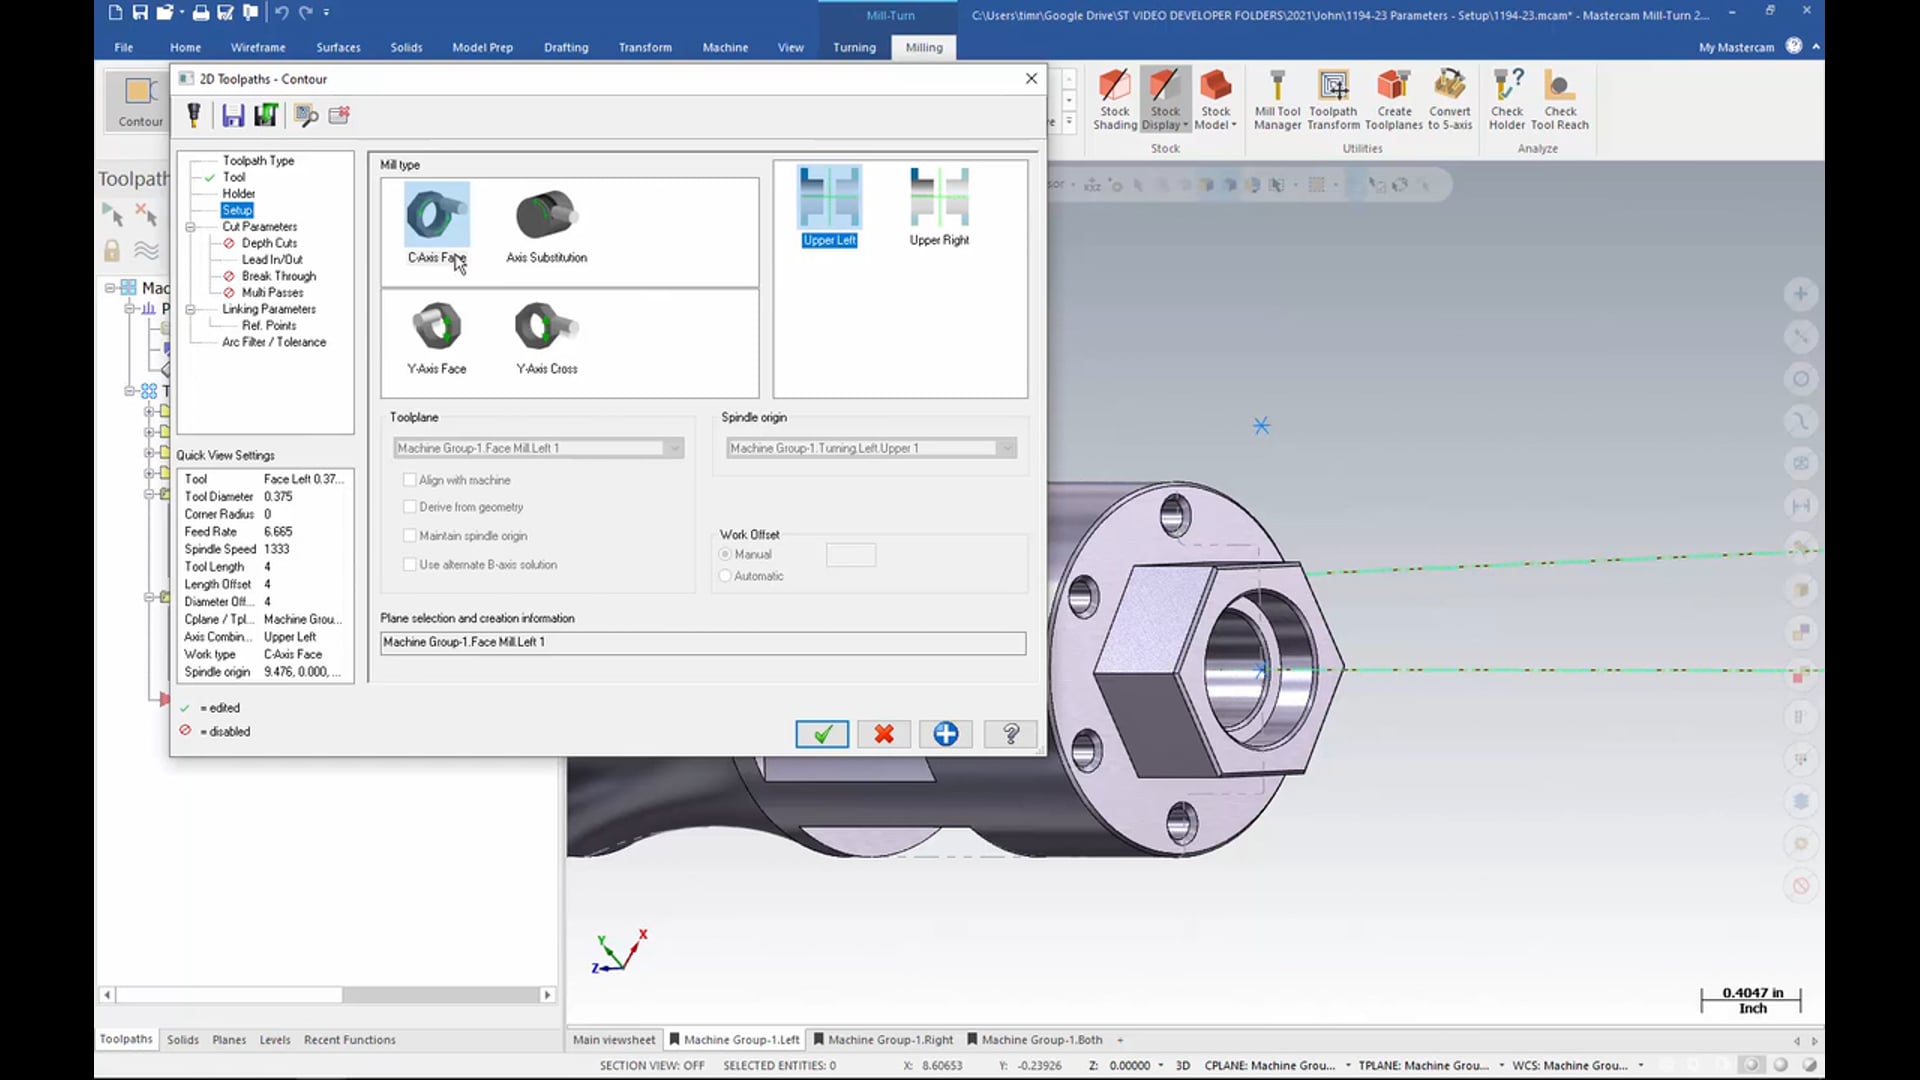This screenshot has width=1920, height=1080.
Task: Click the Work Offset number field
Action: click(851, 555)
